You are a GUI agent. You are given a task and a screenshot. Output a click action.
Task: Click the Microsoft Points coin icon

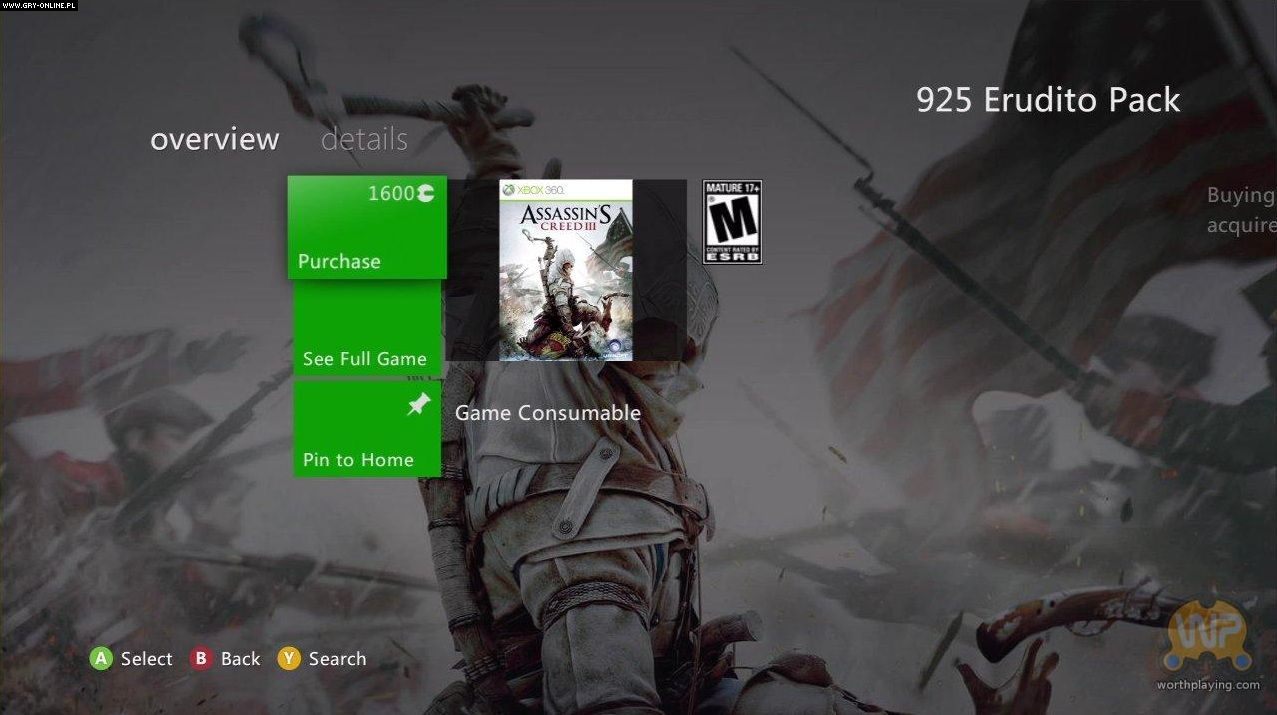426,193
